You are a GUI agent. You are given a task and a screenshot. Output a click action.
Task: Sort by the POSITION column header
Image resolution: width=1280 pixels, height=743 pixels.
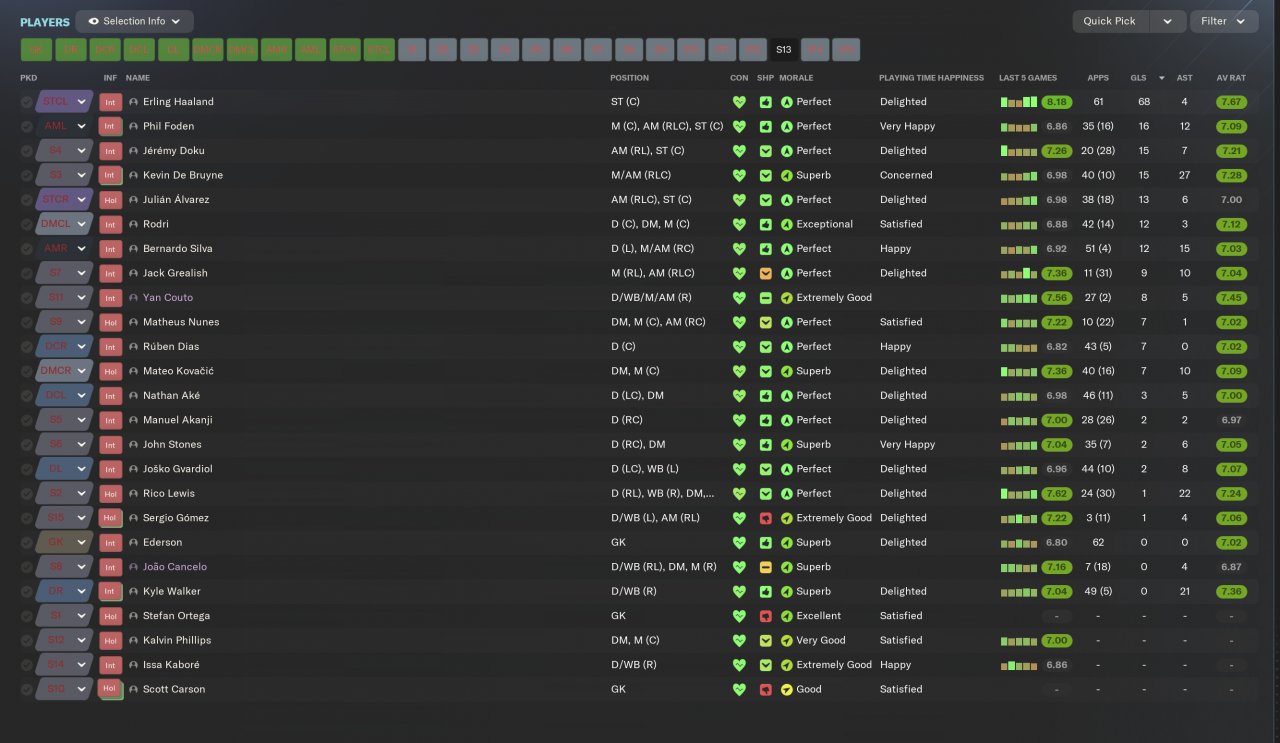[629, 78]
